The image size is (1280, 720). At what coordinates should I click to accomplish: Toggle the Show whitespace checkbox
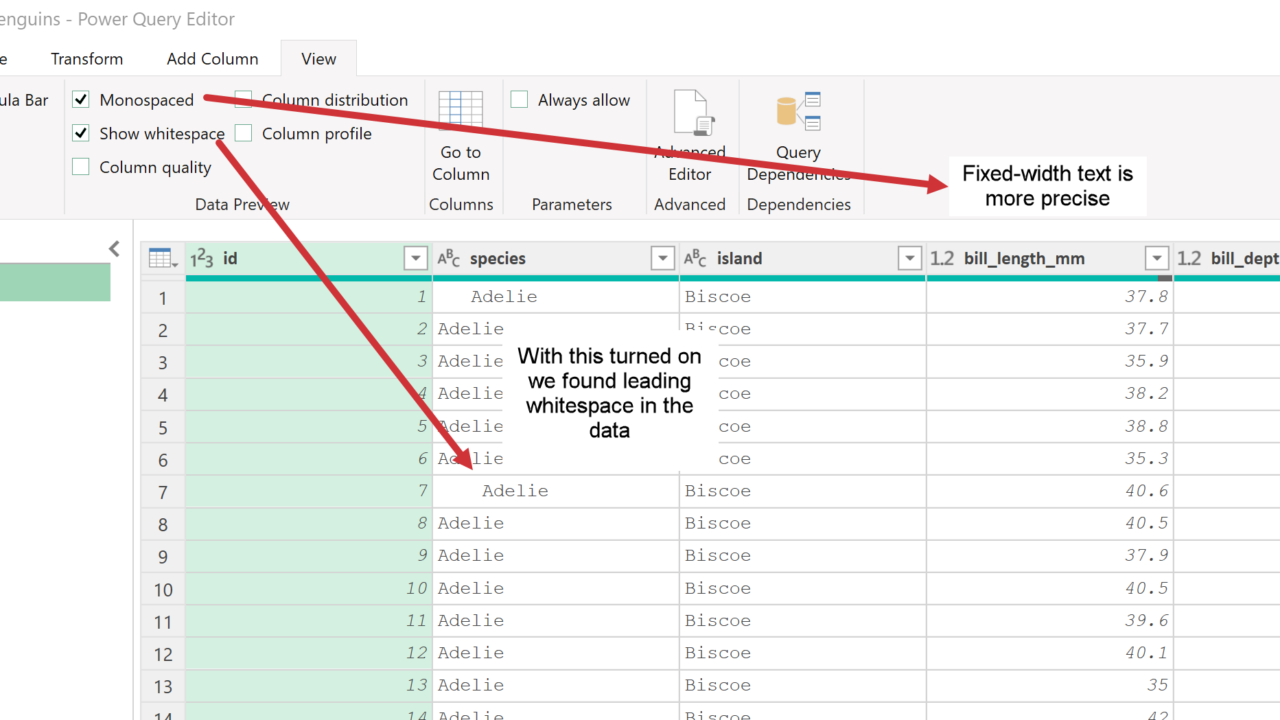[x=81, y=133]
